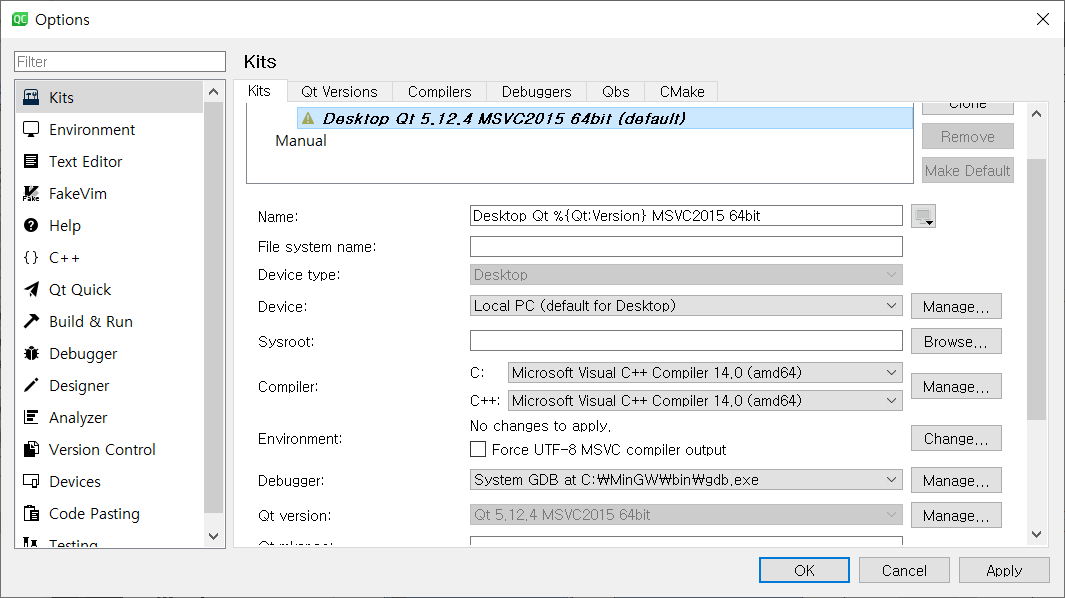Open the C++ compiler dropdown
Viewport: 1065px width, 598px height.
pos(705,400)
